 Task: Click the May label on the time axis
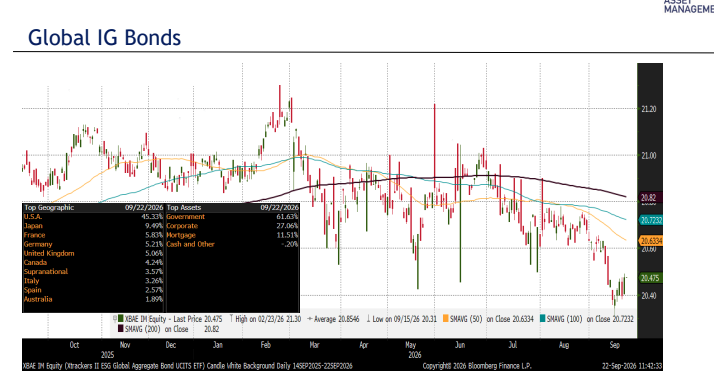(411, 345)
